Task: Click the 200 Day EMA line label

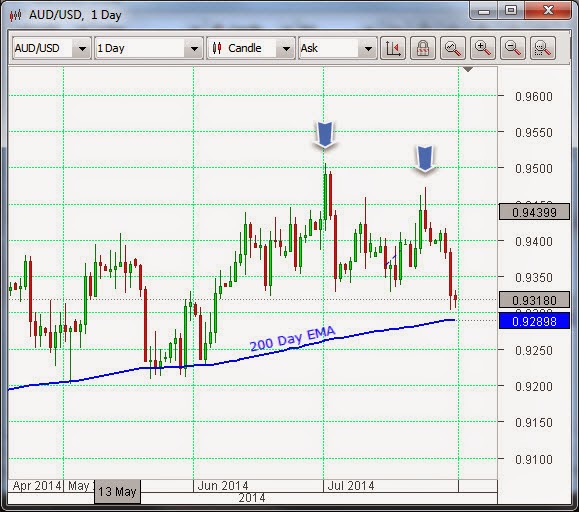Action: click(292, 339)
